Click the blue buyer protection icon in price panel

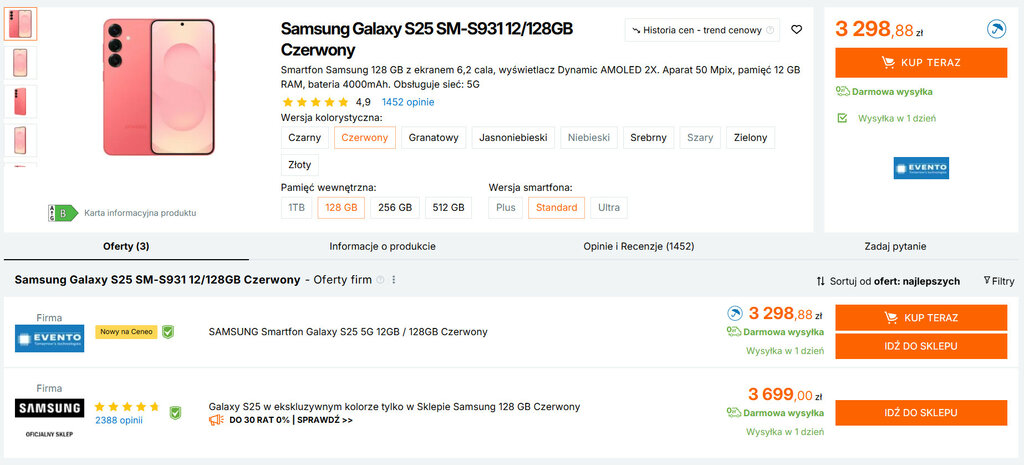(996, 29)
